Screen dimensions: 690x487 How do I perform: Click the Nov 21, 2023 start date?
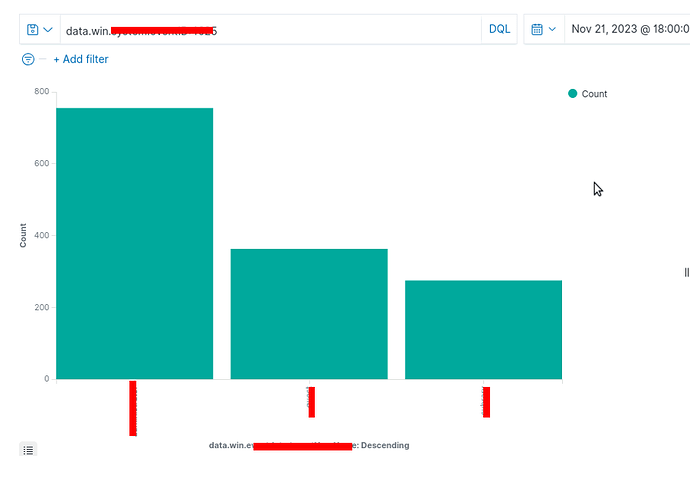(630, 29)
